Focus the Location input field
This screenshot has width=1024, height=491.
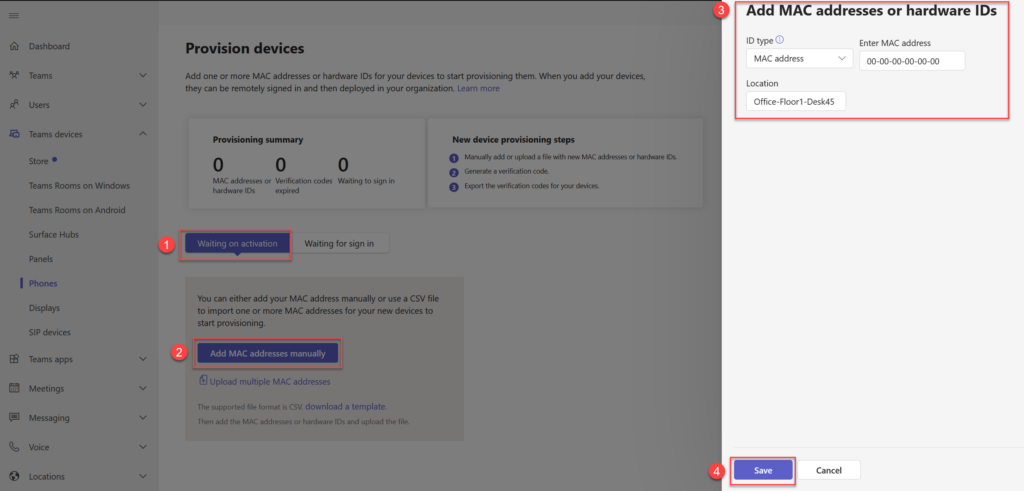tap(796, 101)
